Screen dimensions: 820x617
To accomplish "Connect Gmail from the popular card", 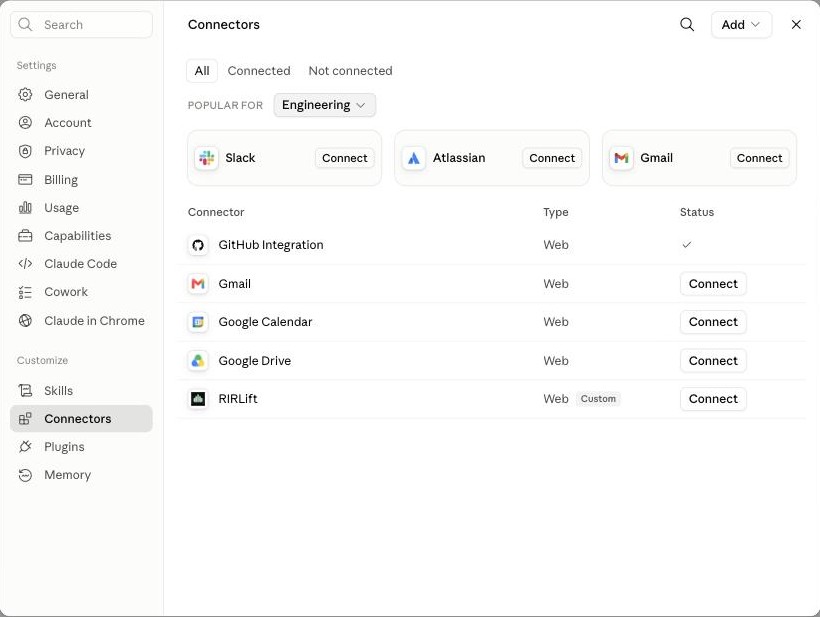I will coord(759,158).
